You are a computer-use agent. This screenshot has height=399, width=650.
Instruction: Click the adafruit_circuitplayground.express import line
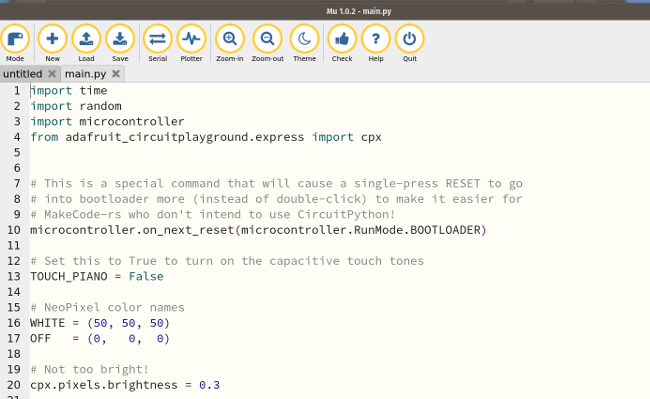click(206, 137)
